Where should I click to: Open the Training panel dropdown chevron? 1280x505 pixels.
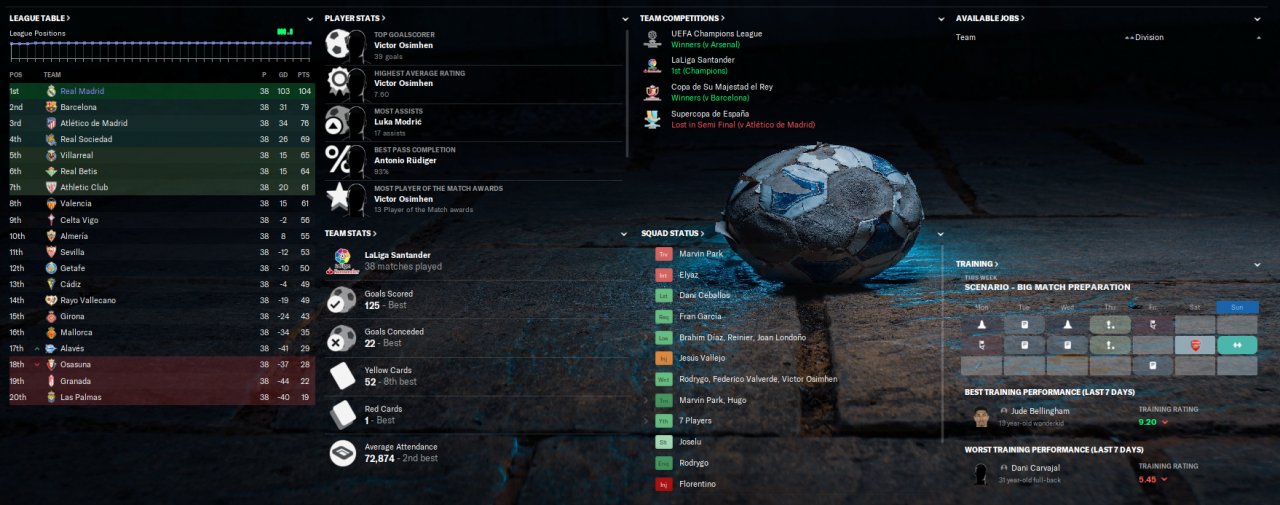(x=1258, y=264)
